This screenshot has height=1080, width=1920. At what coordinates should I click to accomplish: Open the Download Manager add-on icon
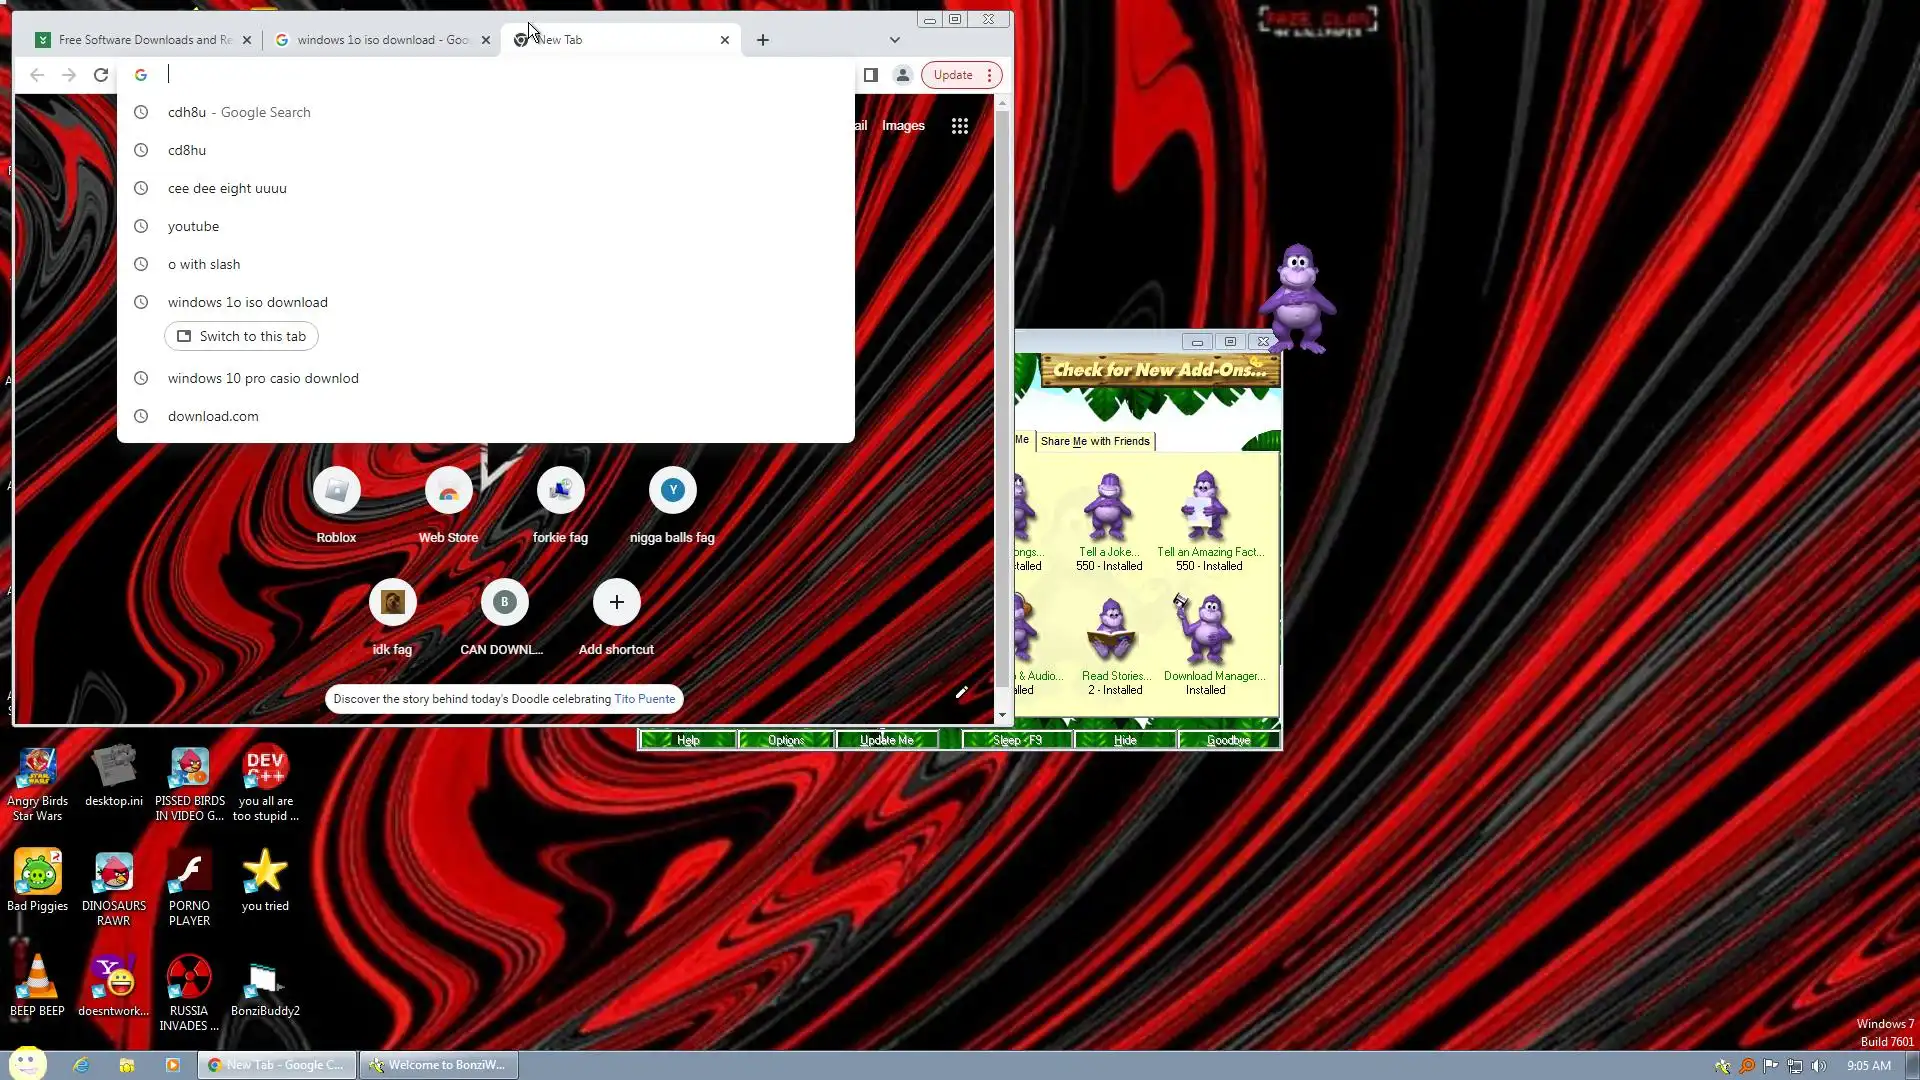[x=1205, y=632]
